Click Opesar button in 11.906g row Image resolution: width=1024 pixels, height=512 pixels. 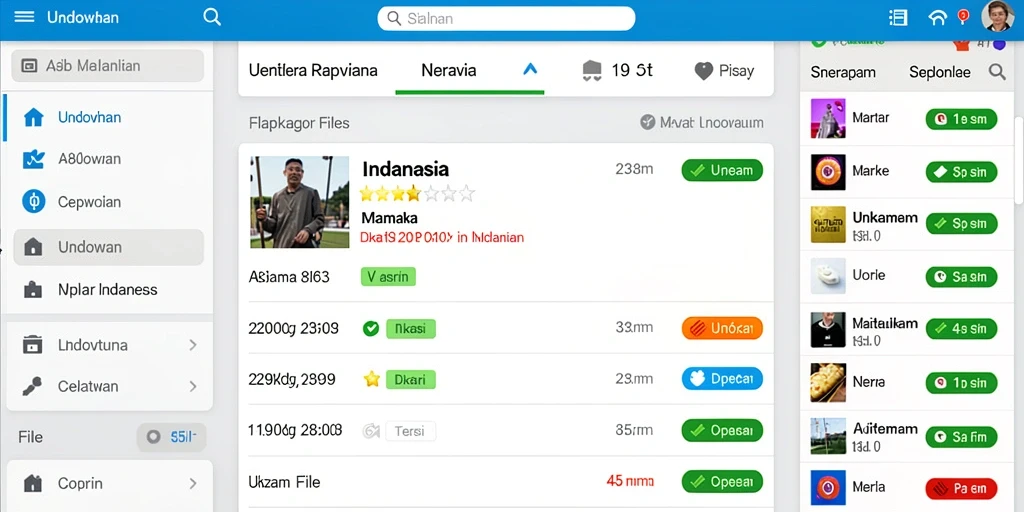722,430
